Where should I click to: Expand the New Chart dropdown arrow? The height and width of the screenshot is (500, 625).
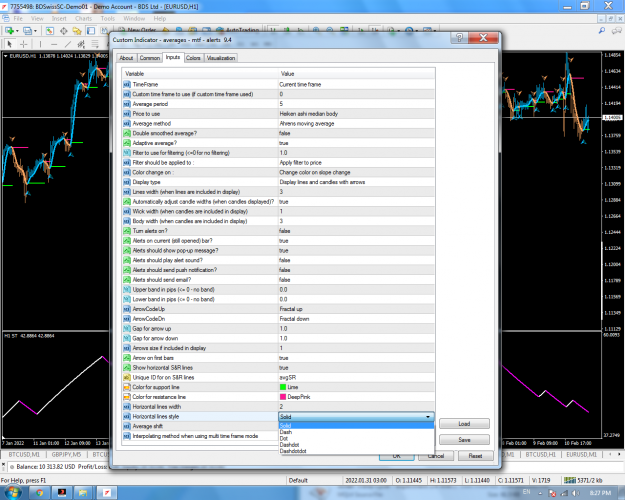click(17, 31)
